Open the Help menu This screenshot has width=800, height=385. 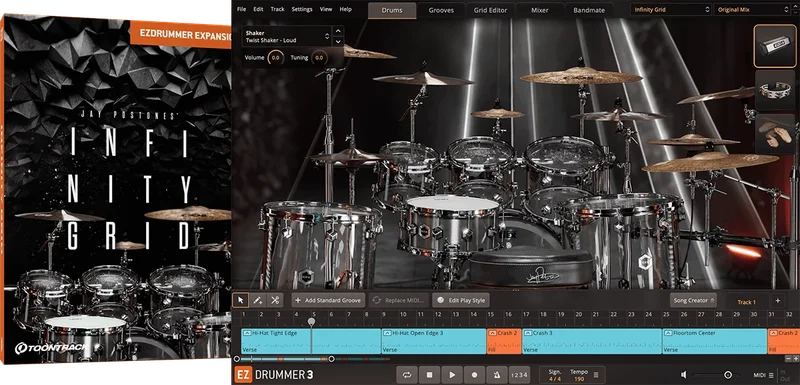click(x=345, y=9)
